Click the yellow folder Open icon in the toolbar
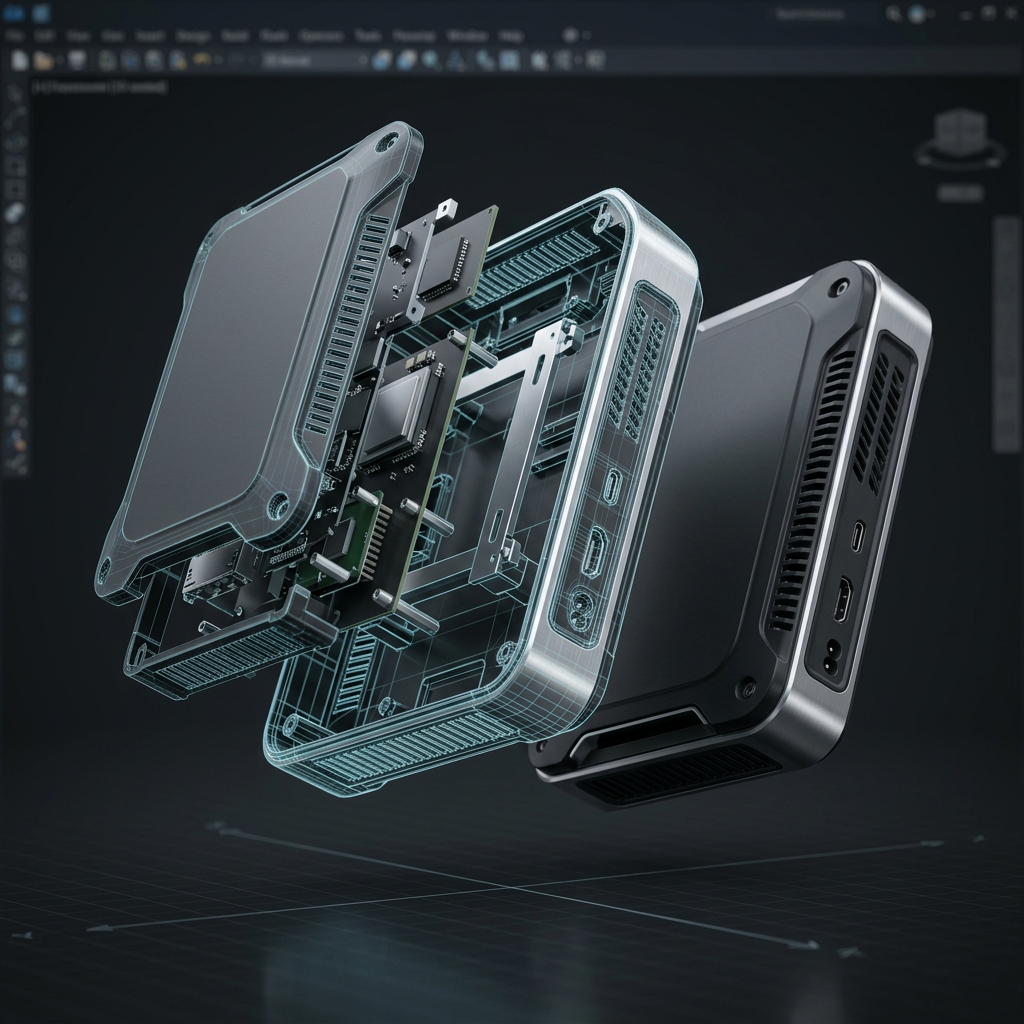 click(x=43, y=61)
